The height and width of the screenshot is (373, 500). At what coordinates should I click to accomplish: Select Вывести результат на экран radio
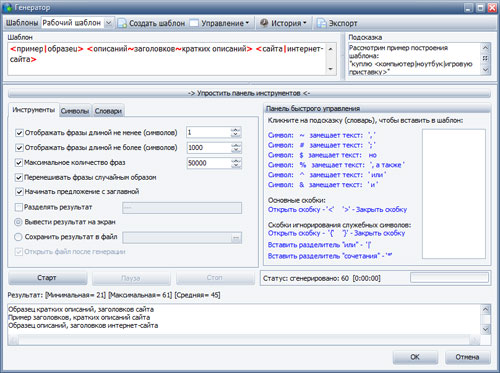pos(18,222)
